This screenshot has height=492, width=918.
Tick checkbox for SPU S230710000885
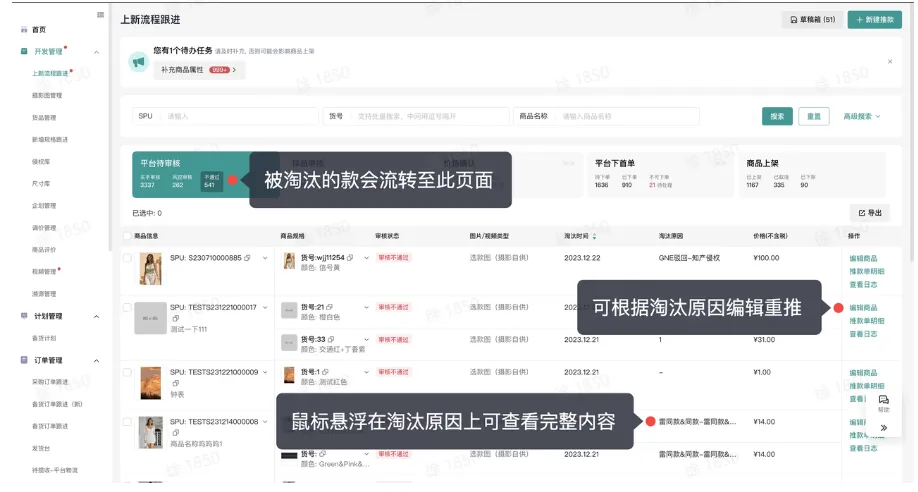(127, 258)
